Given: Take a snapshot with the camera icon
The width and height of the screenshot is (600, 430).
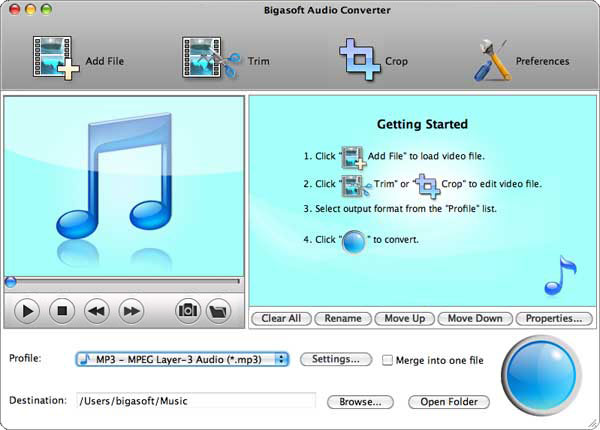Looking at the screenshot, I should coord(188,311).
